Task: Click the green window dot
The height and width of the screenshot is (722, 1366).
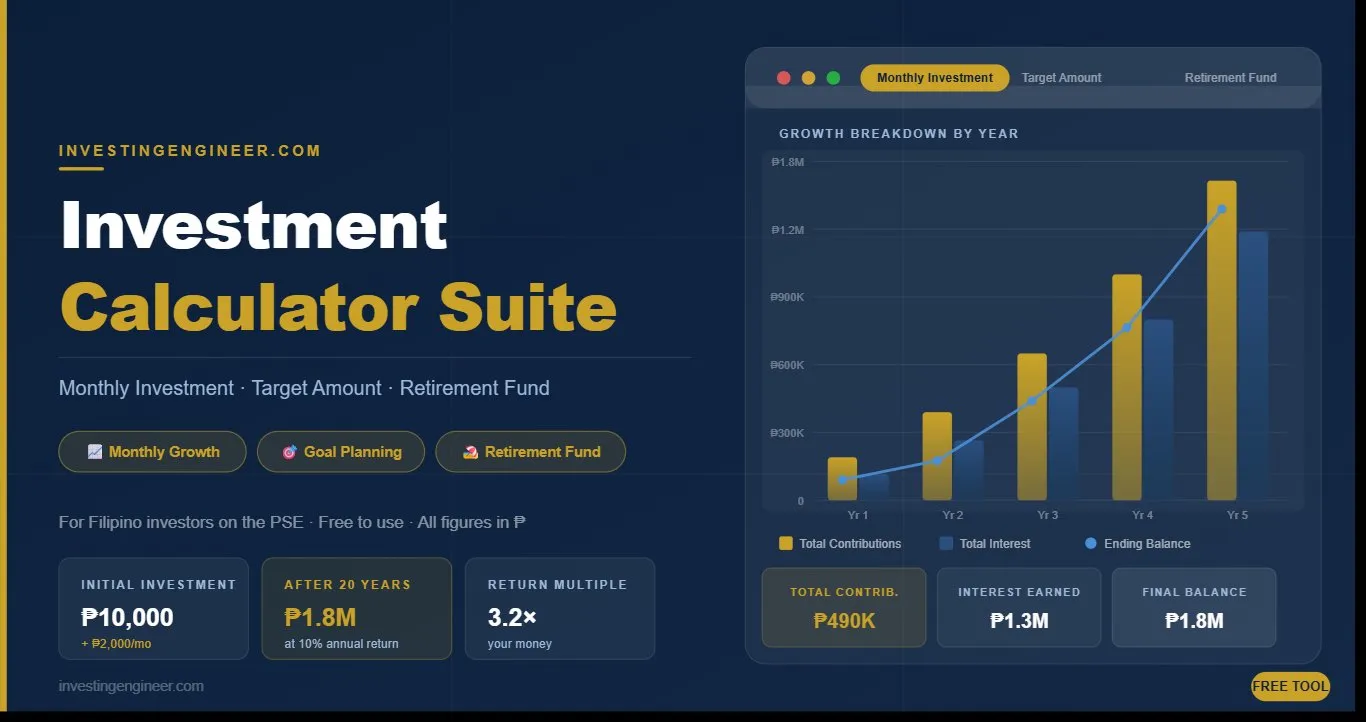Action: pos(833,78)
